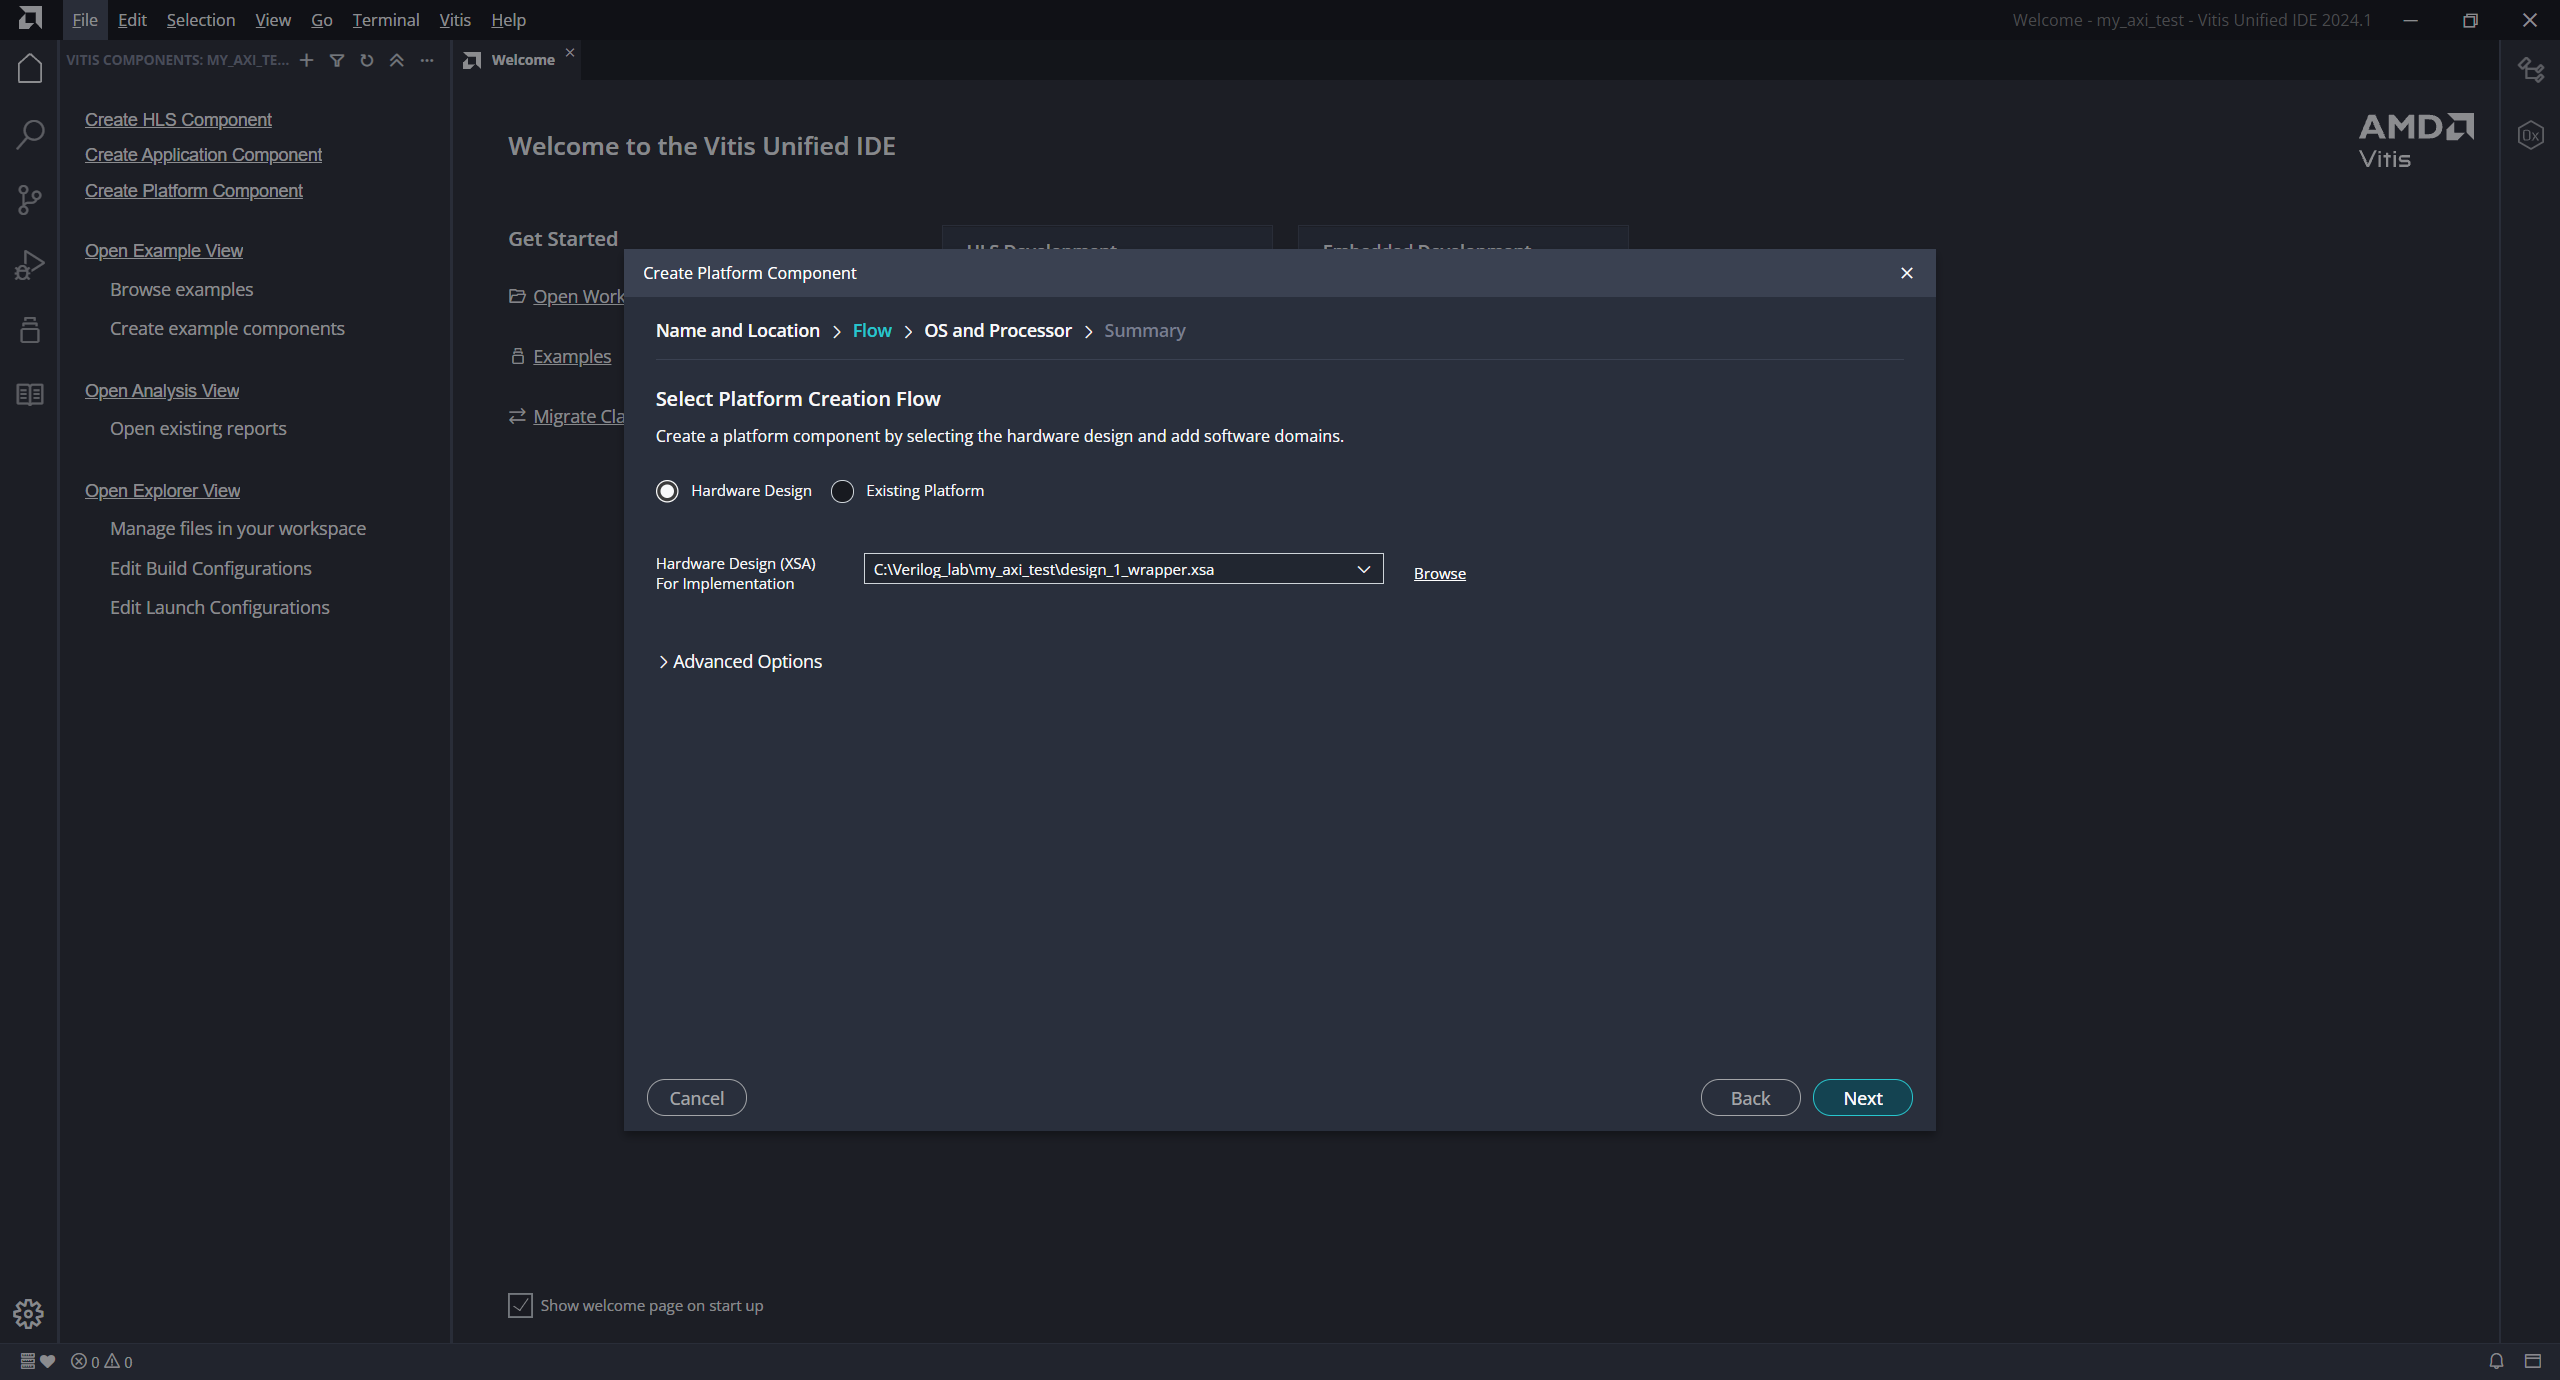Select the Hardware Design radio button
Image resolution: width=2560 pixels, height=1380 pixels.
(667, 491)
